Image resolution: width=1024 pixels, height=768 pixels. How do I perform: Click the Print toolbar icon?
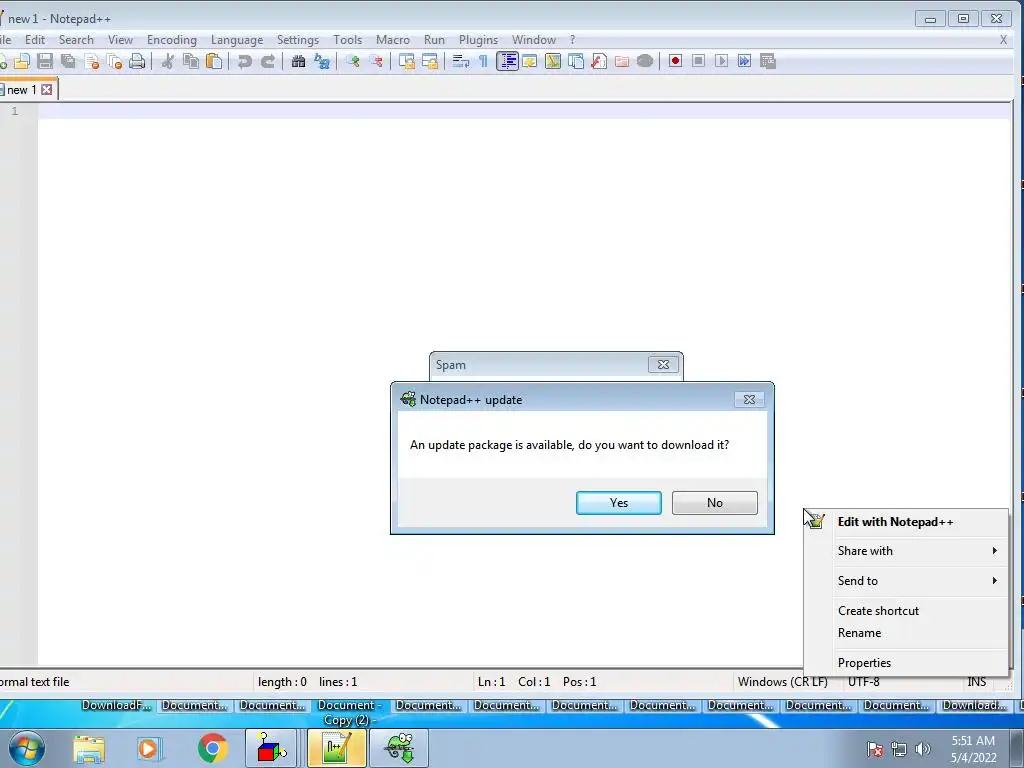point(137,61)
